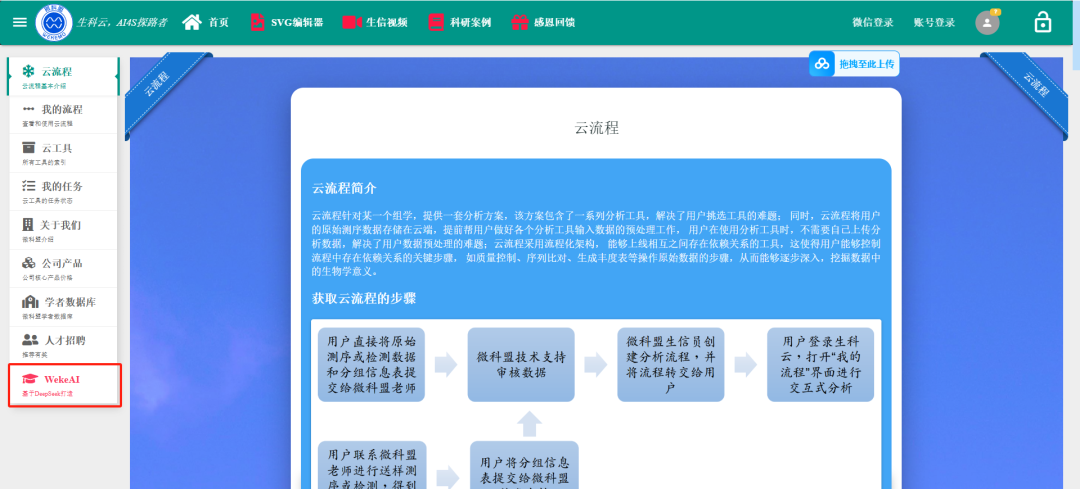Click the graduation cap icon beside WekeAI
Viewport: 1080px width, 489px height.
pos(29,379)
